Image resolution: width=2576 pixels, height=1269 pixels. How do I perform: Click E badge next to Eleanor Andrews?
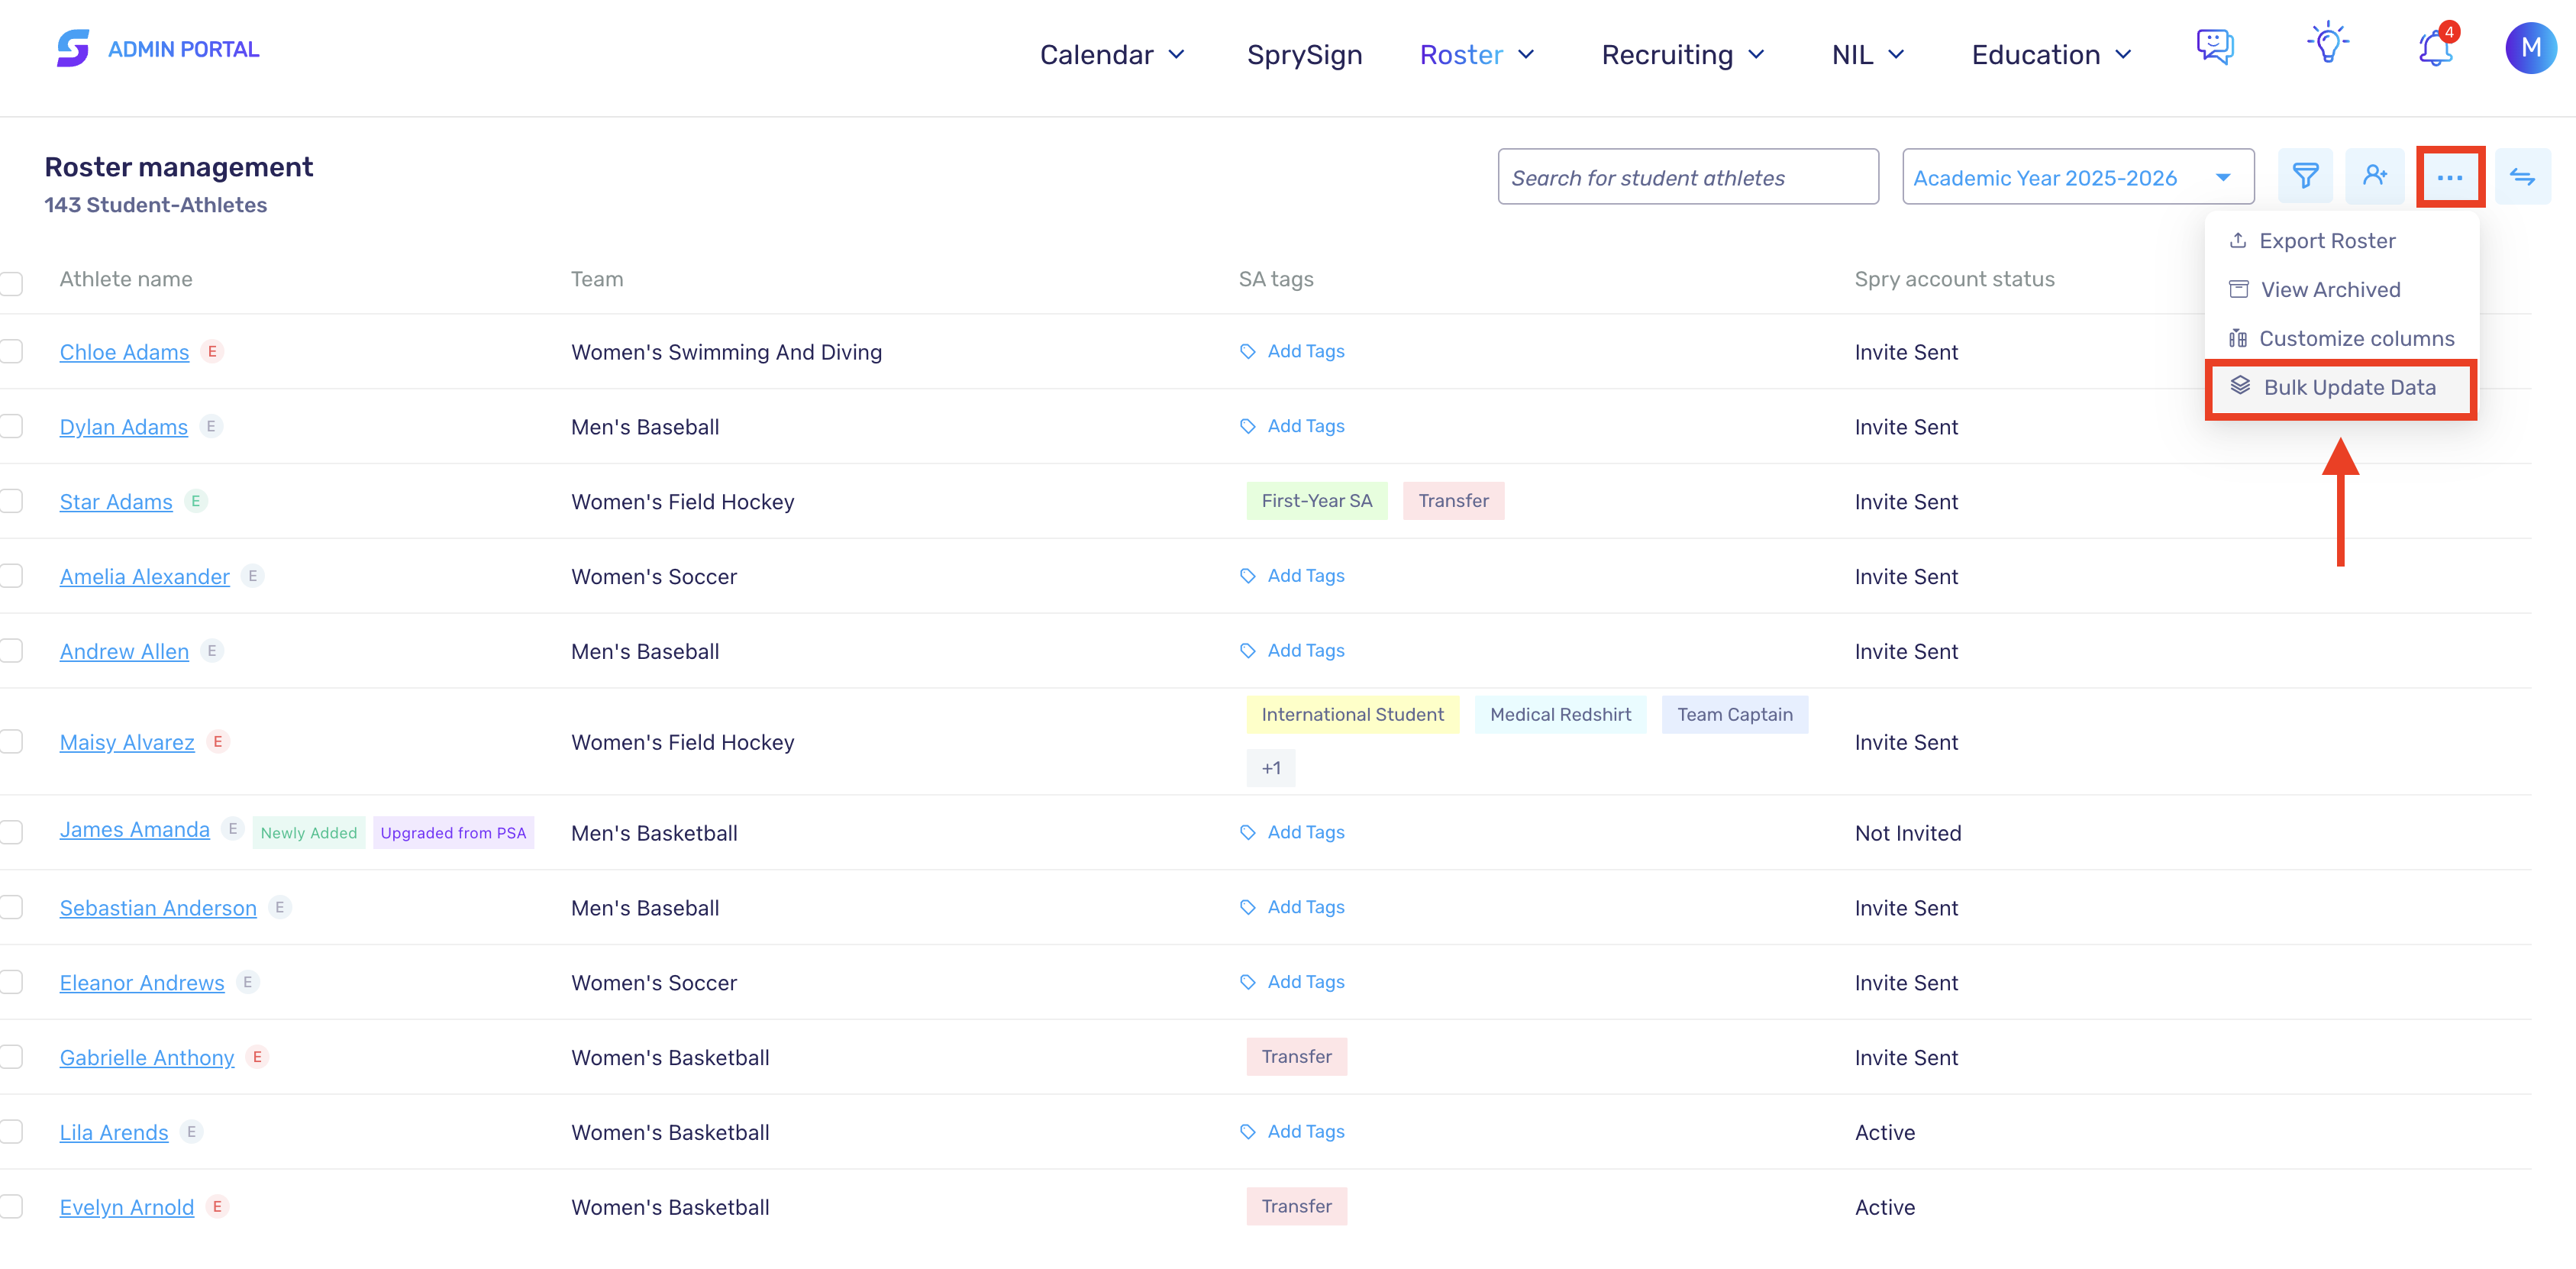[248, 982]
